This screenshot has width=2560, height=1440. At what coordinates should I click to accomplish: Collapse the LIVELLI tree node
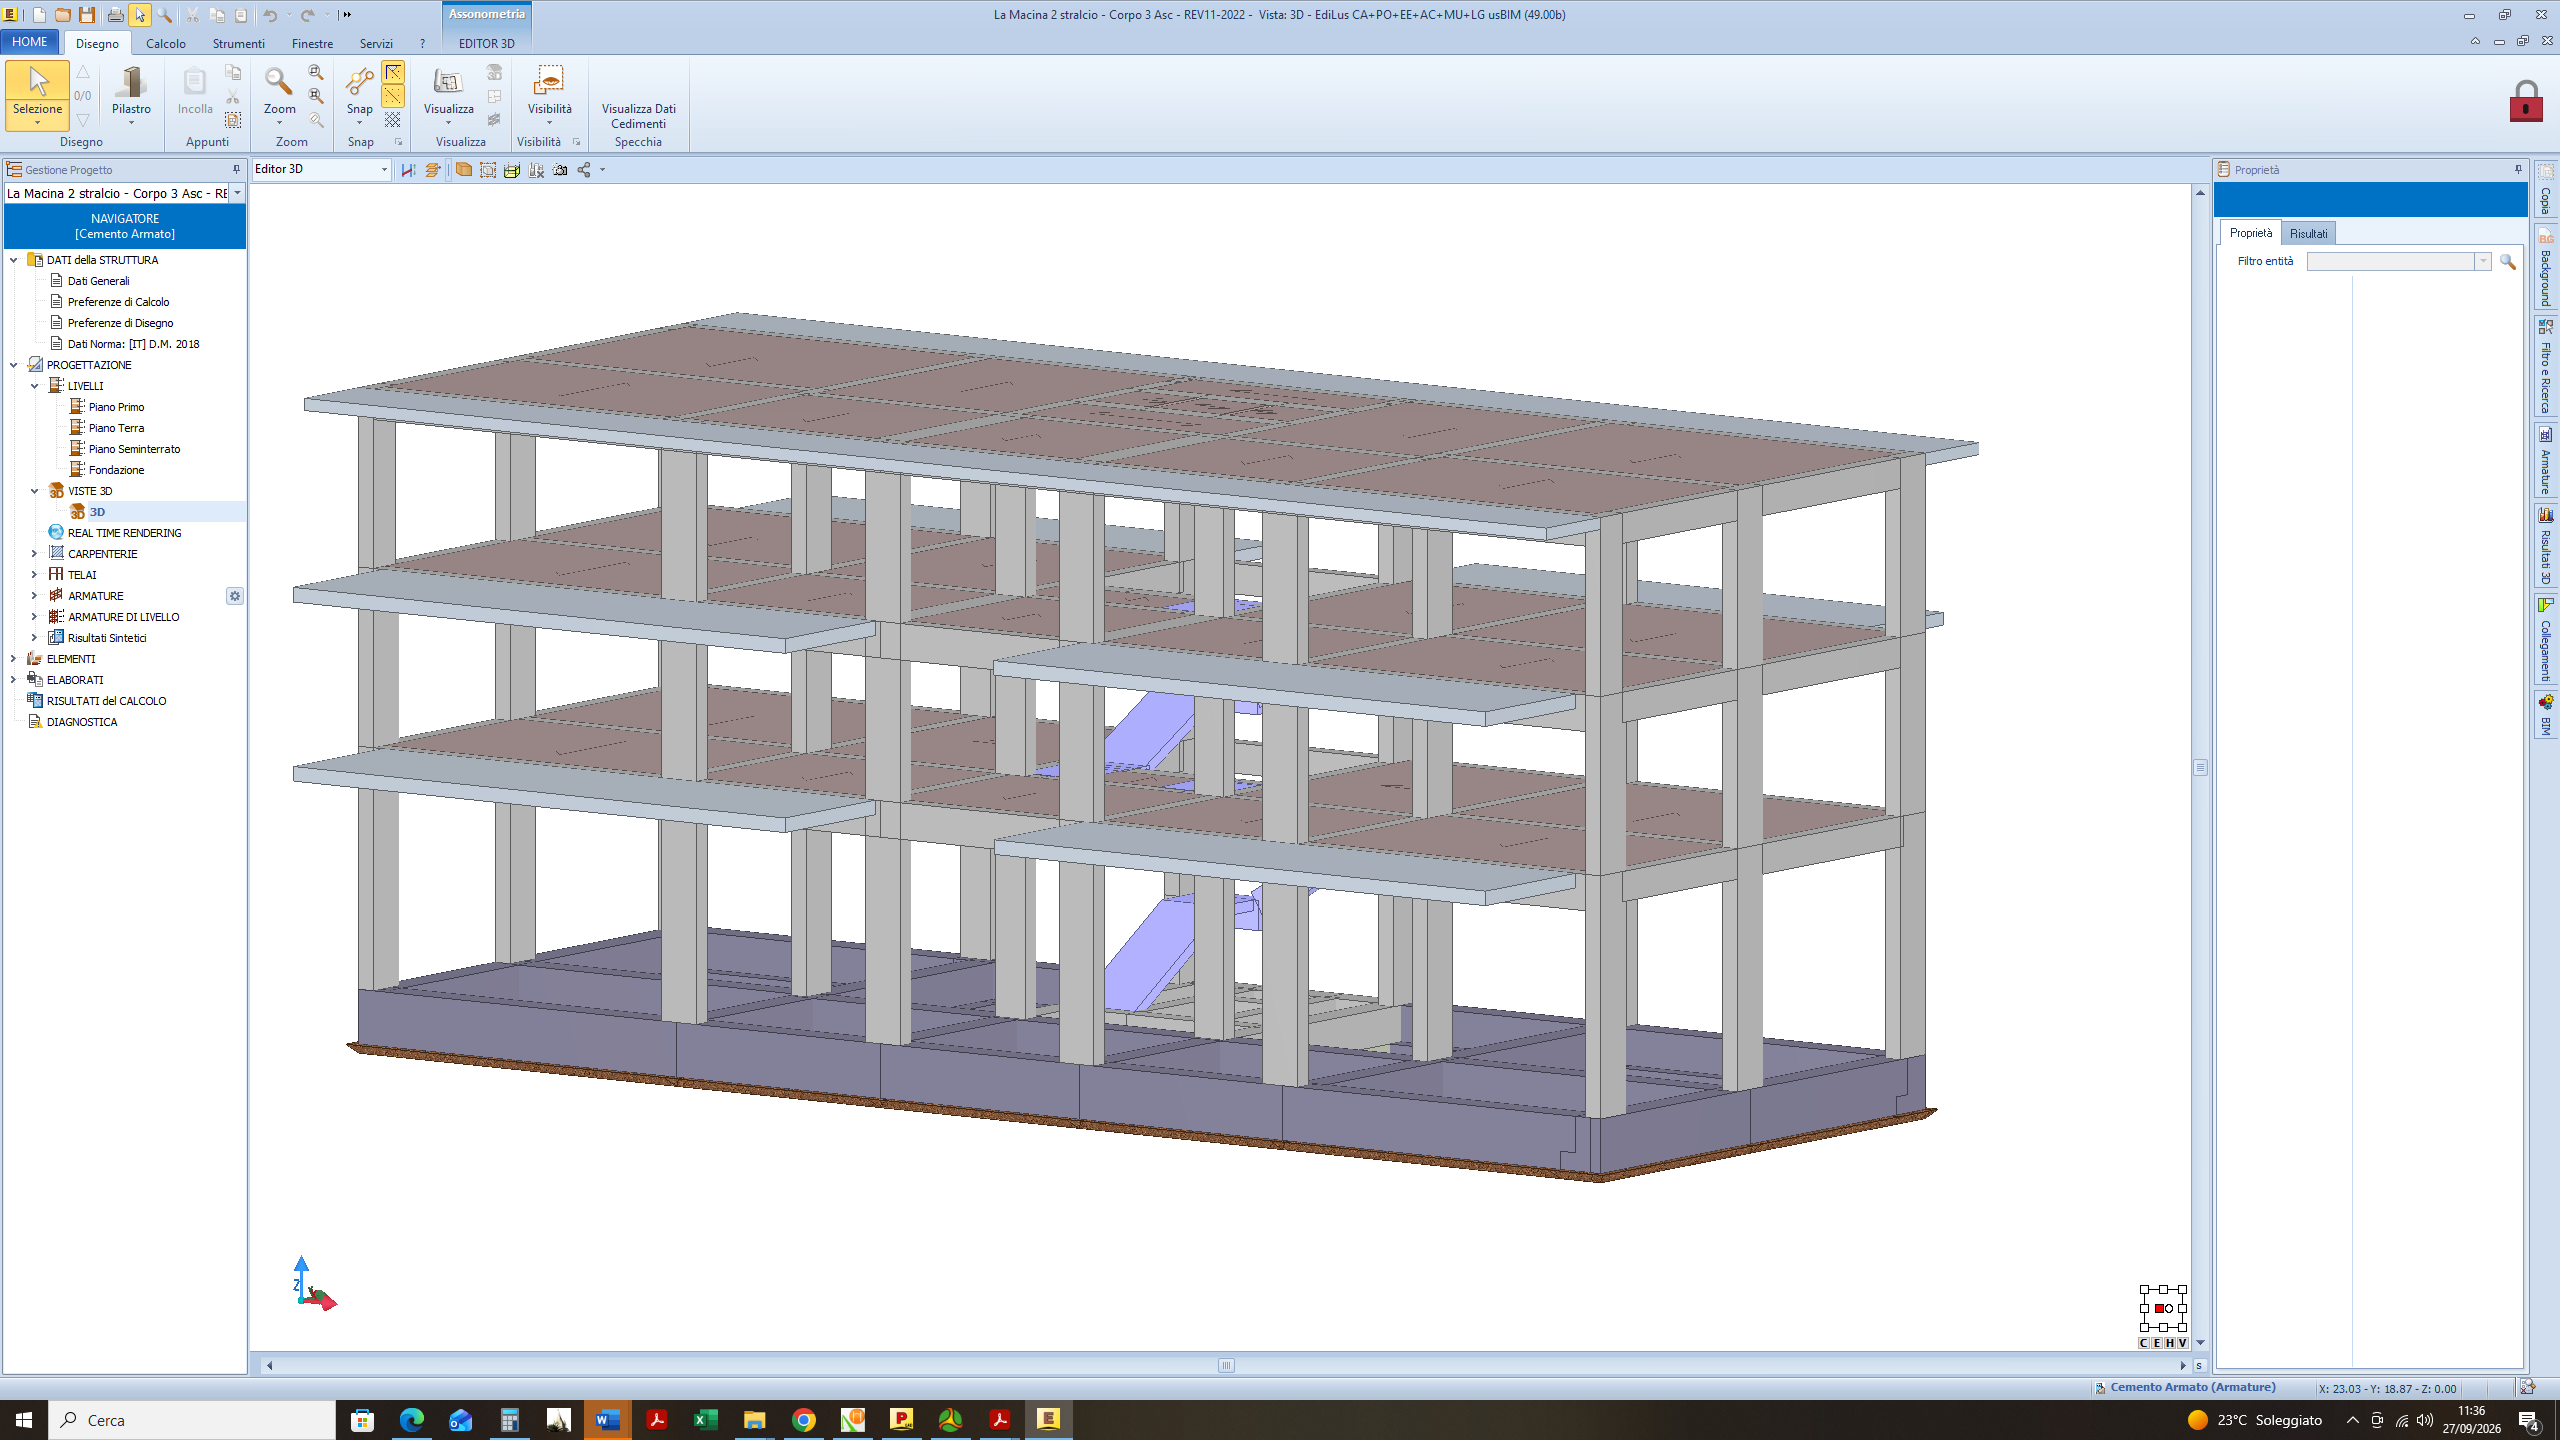pyautogui.click(x=34, y=386)
